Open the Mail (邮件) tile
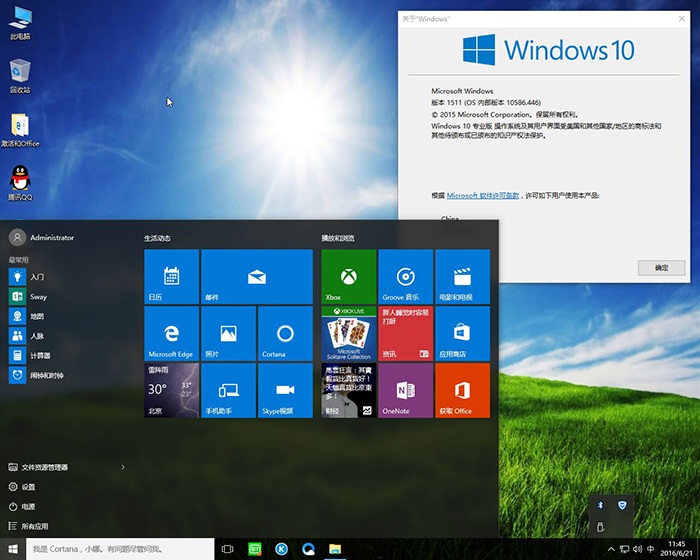 256,277
